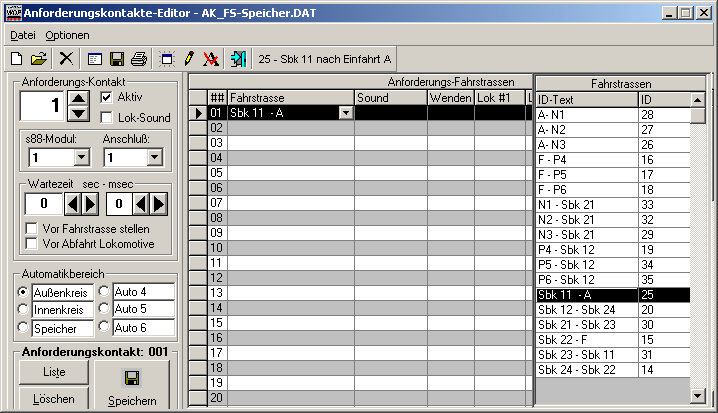Select the Auto 6 radio button

(104, 326)
